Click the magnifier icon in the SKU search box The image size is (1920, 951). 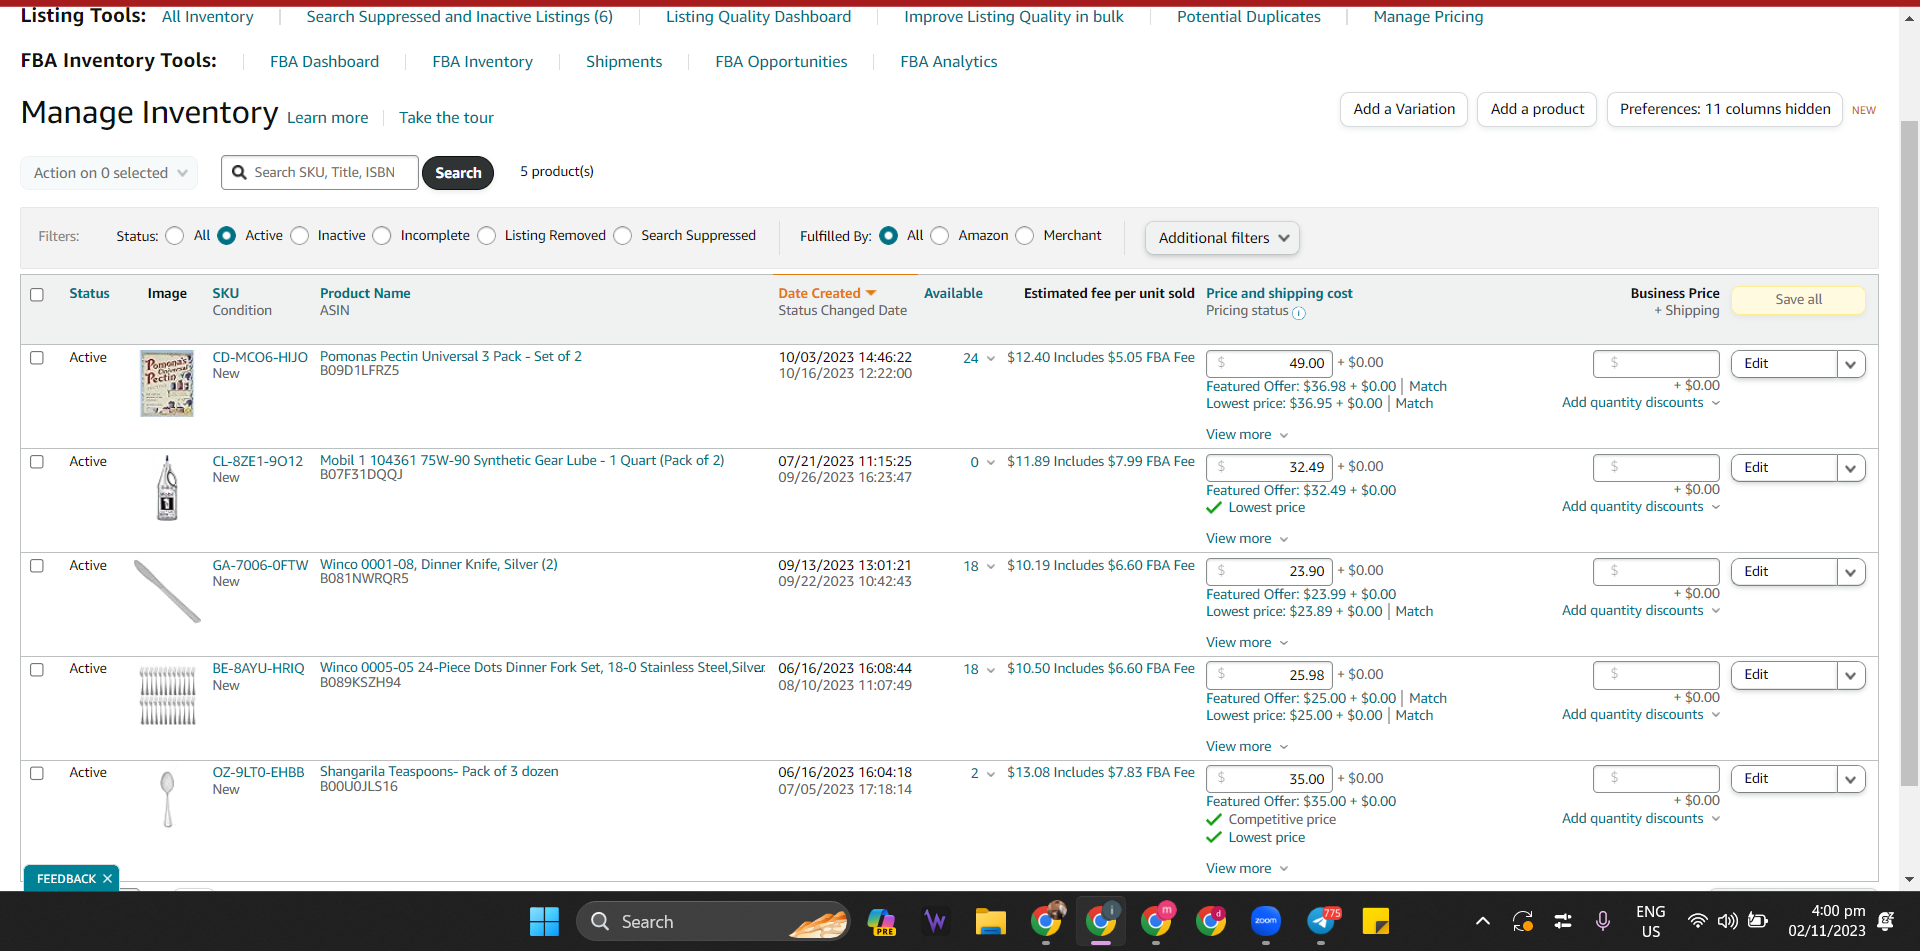(x=239, y=172)
